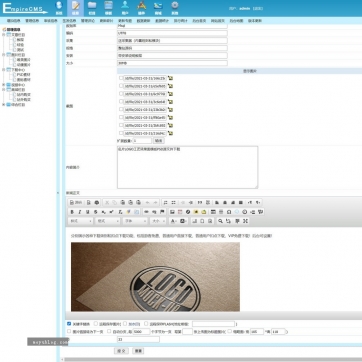Tick the first image path checkbox
The width and height of the screenshot is (362, 362).
pyautogui.click(x=121, y=78)
